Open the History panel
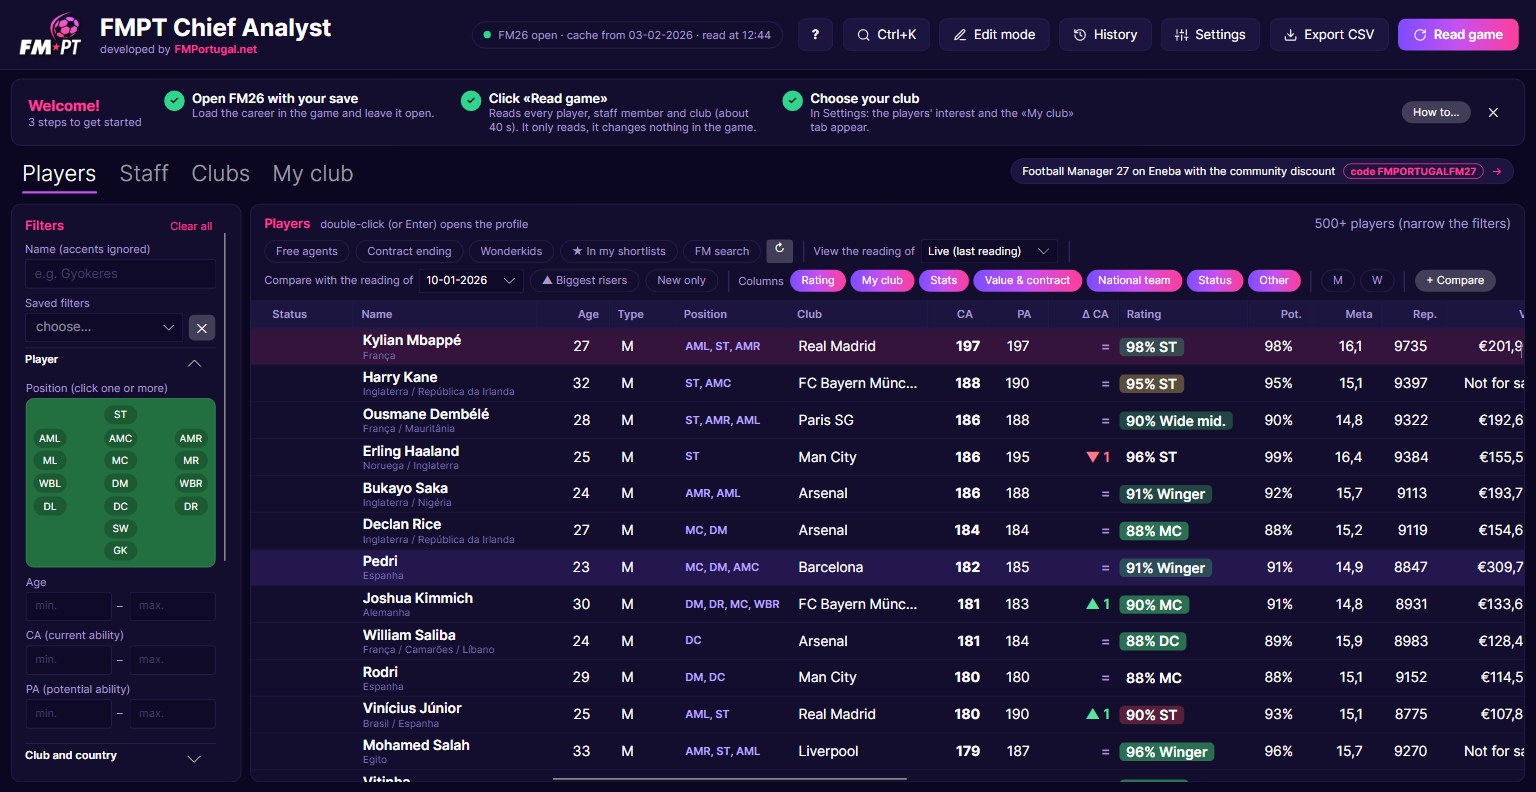 tap(1105, 35)
